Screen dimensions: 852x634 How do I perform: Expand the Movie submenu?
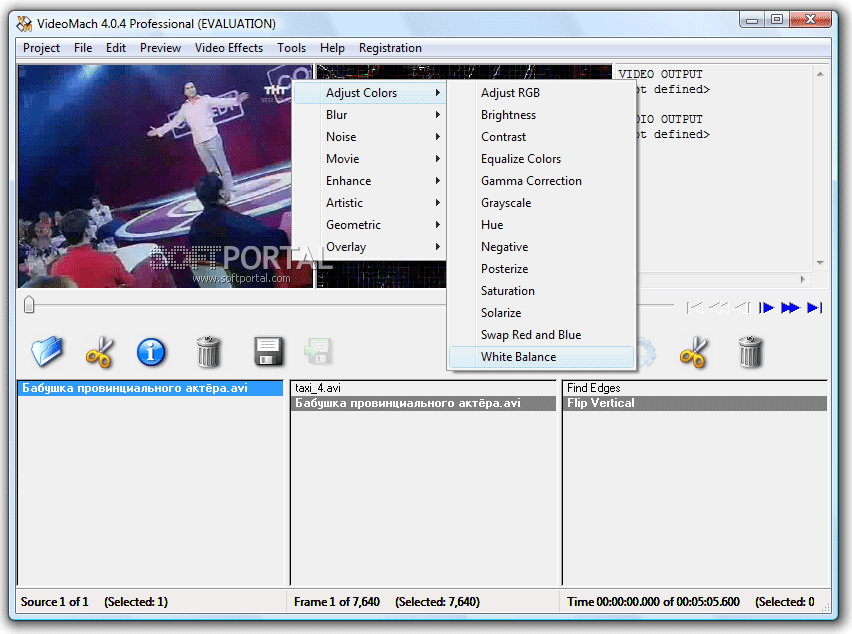[x=369, y=159]
